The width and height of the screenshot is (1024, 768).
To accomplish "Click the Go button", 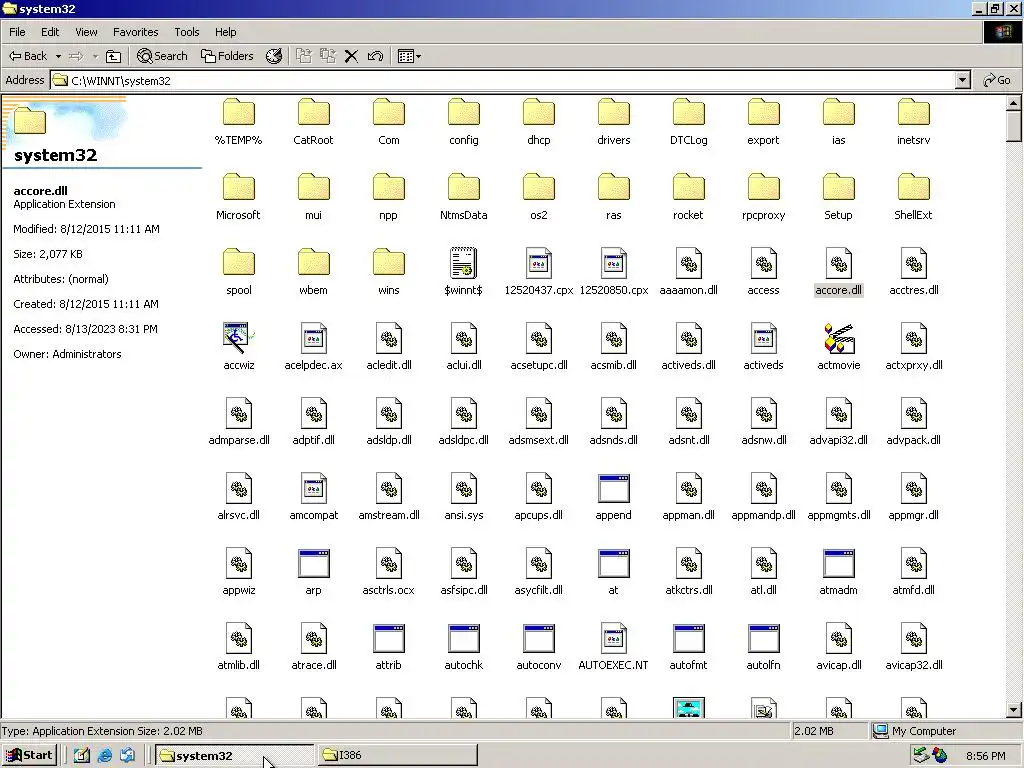I will [x=997, y=80].
